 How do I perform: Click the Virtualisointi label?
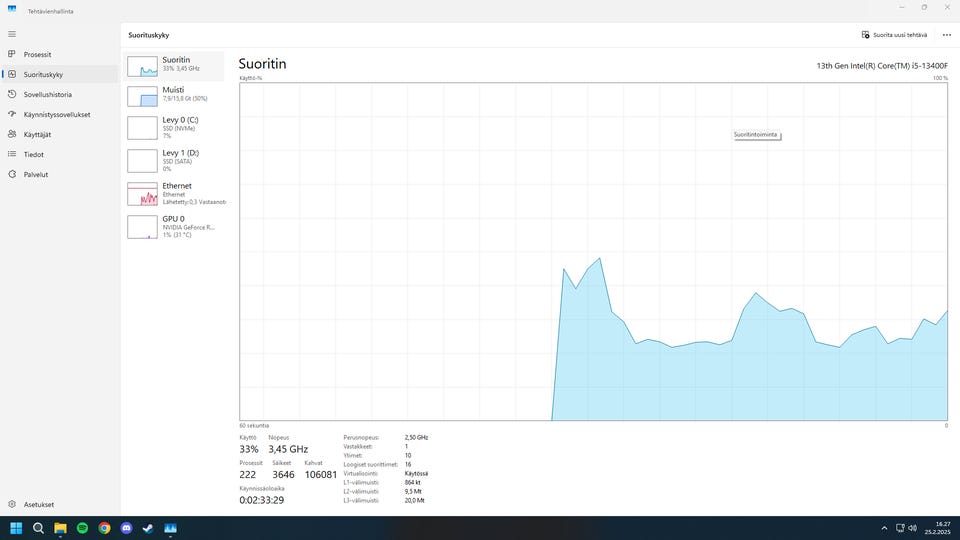click(x=360, y=474)
